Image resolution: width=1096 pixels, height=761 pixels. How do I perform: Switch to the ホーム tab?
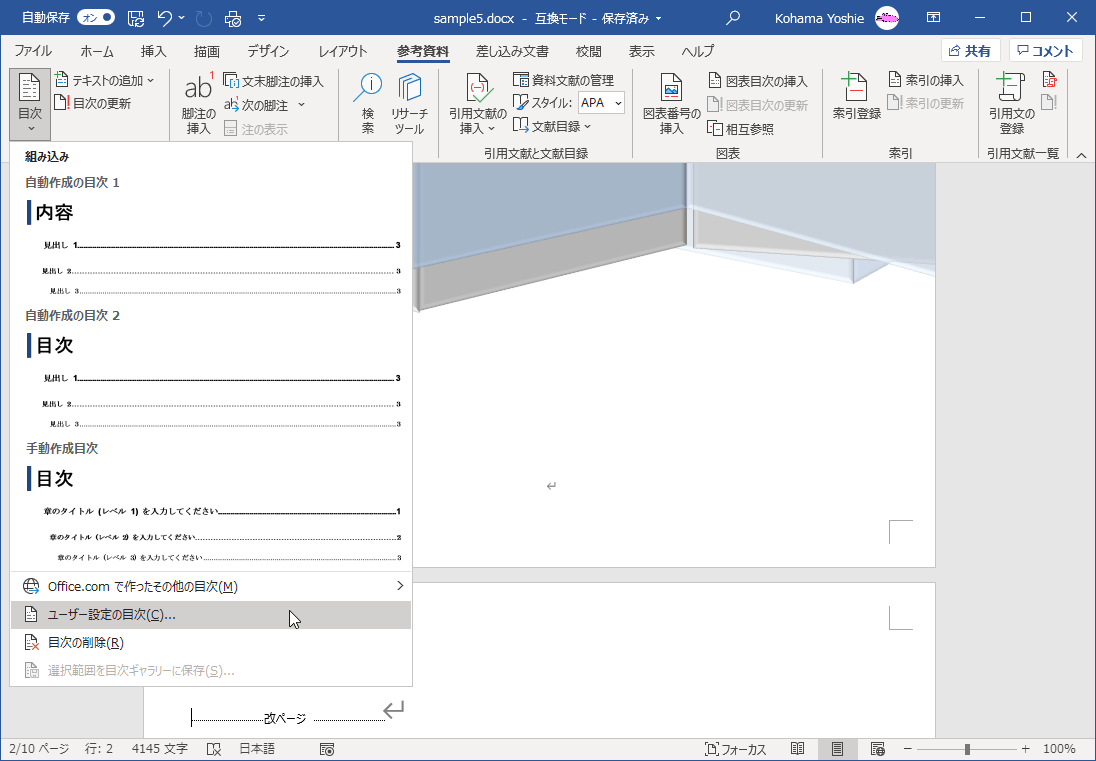coord(96,51)
